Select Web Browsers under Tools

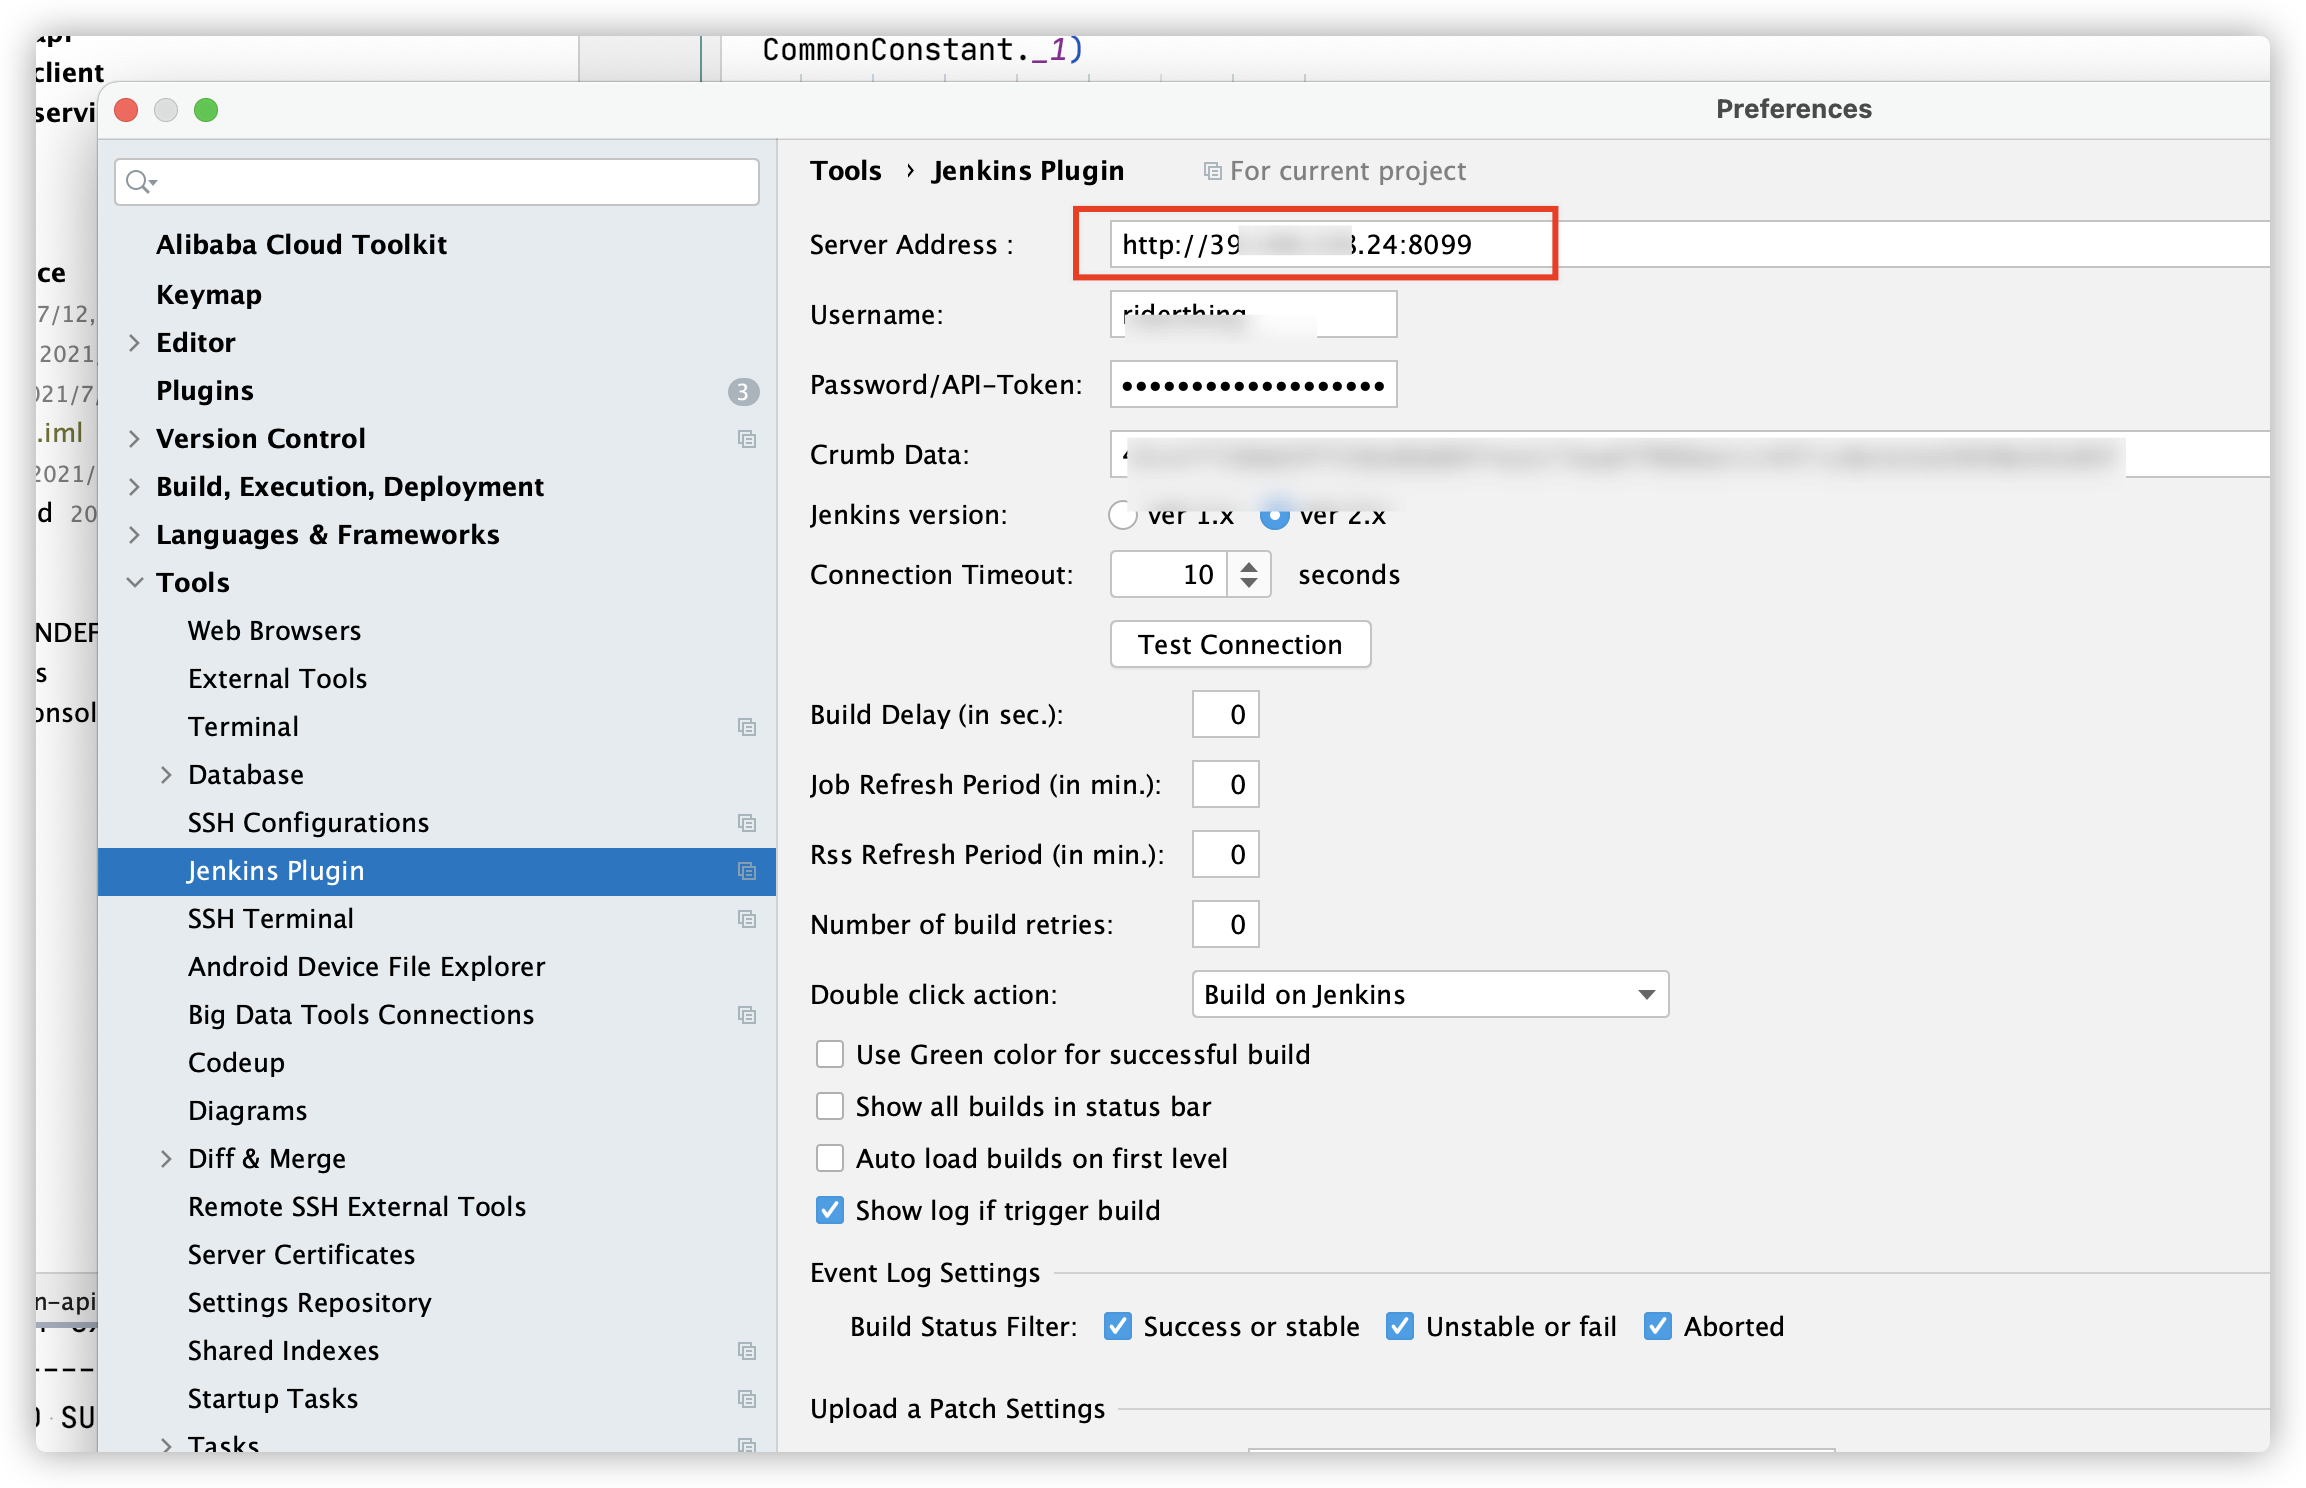(274, 631)
